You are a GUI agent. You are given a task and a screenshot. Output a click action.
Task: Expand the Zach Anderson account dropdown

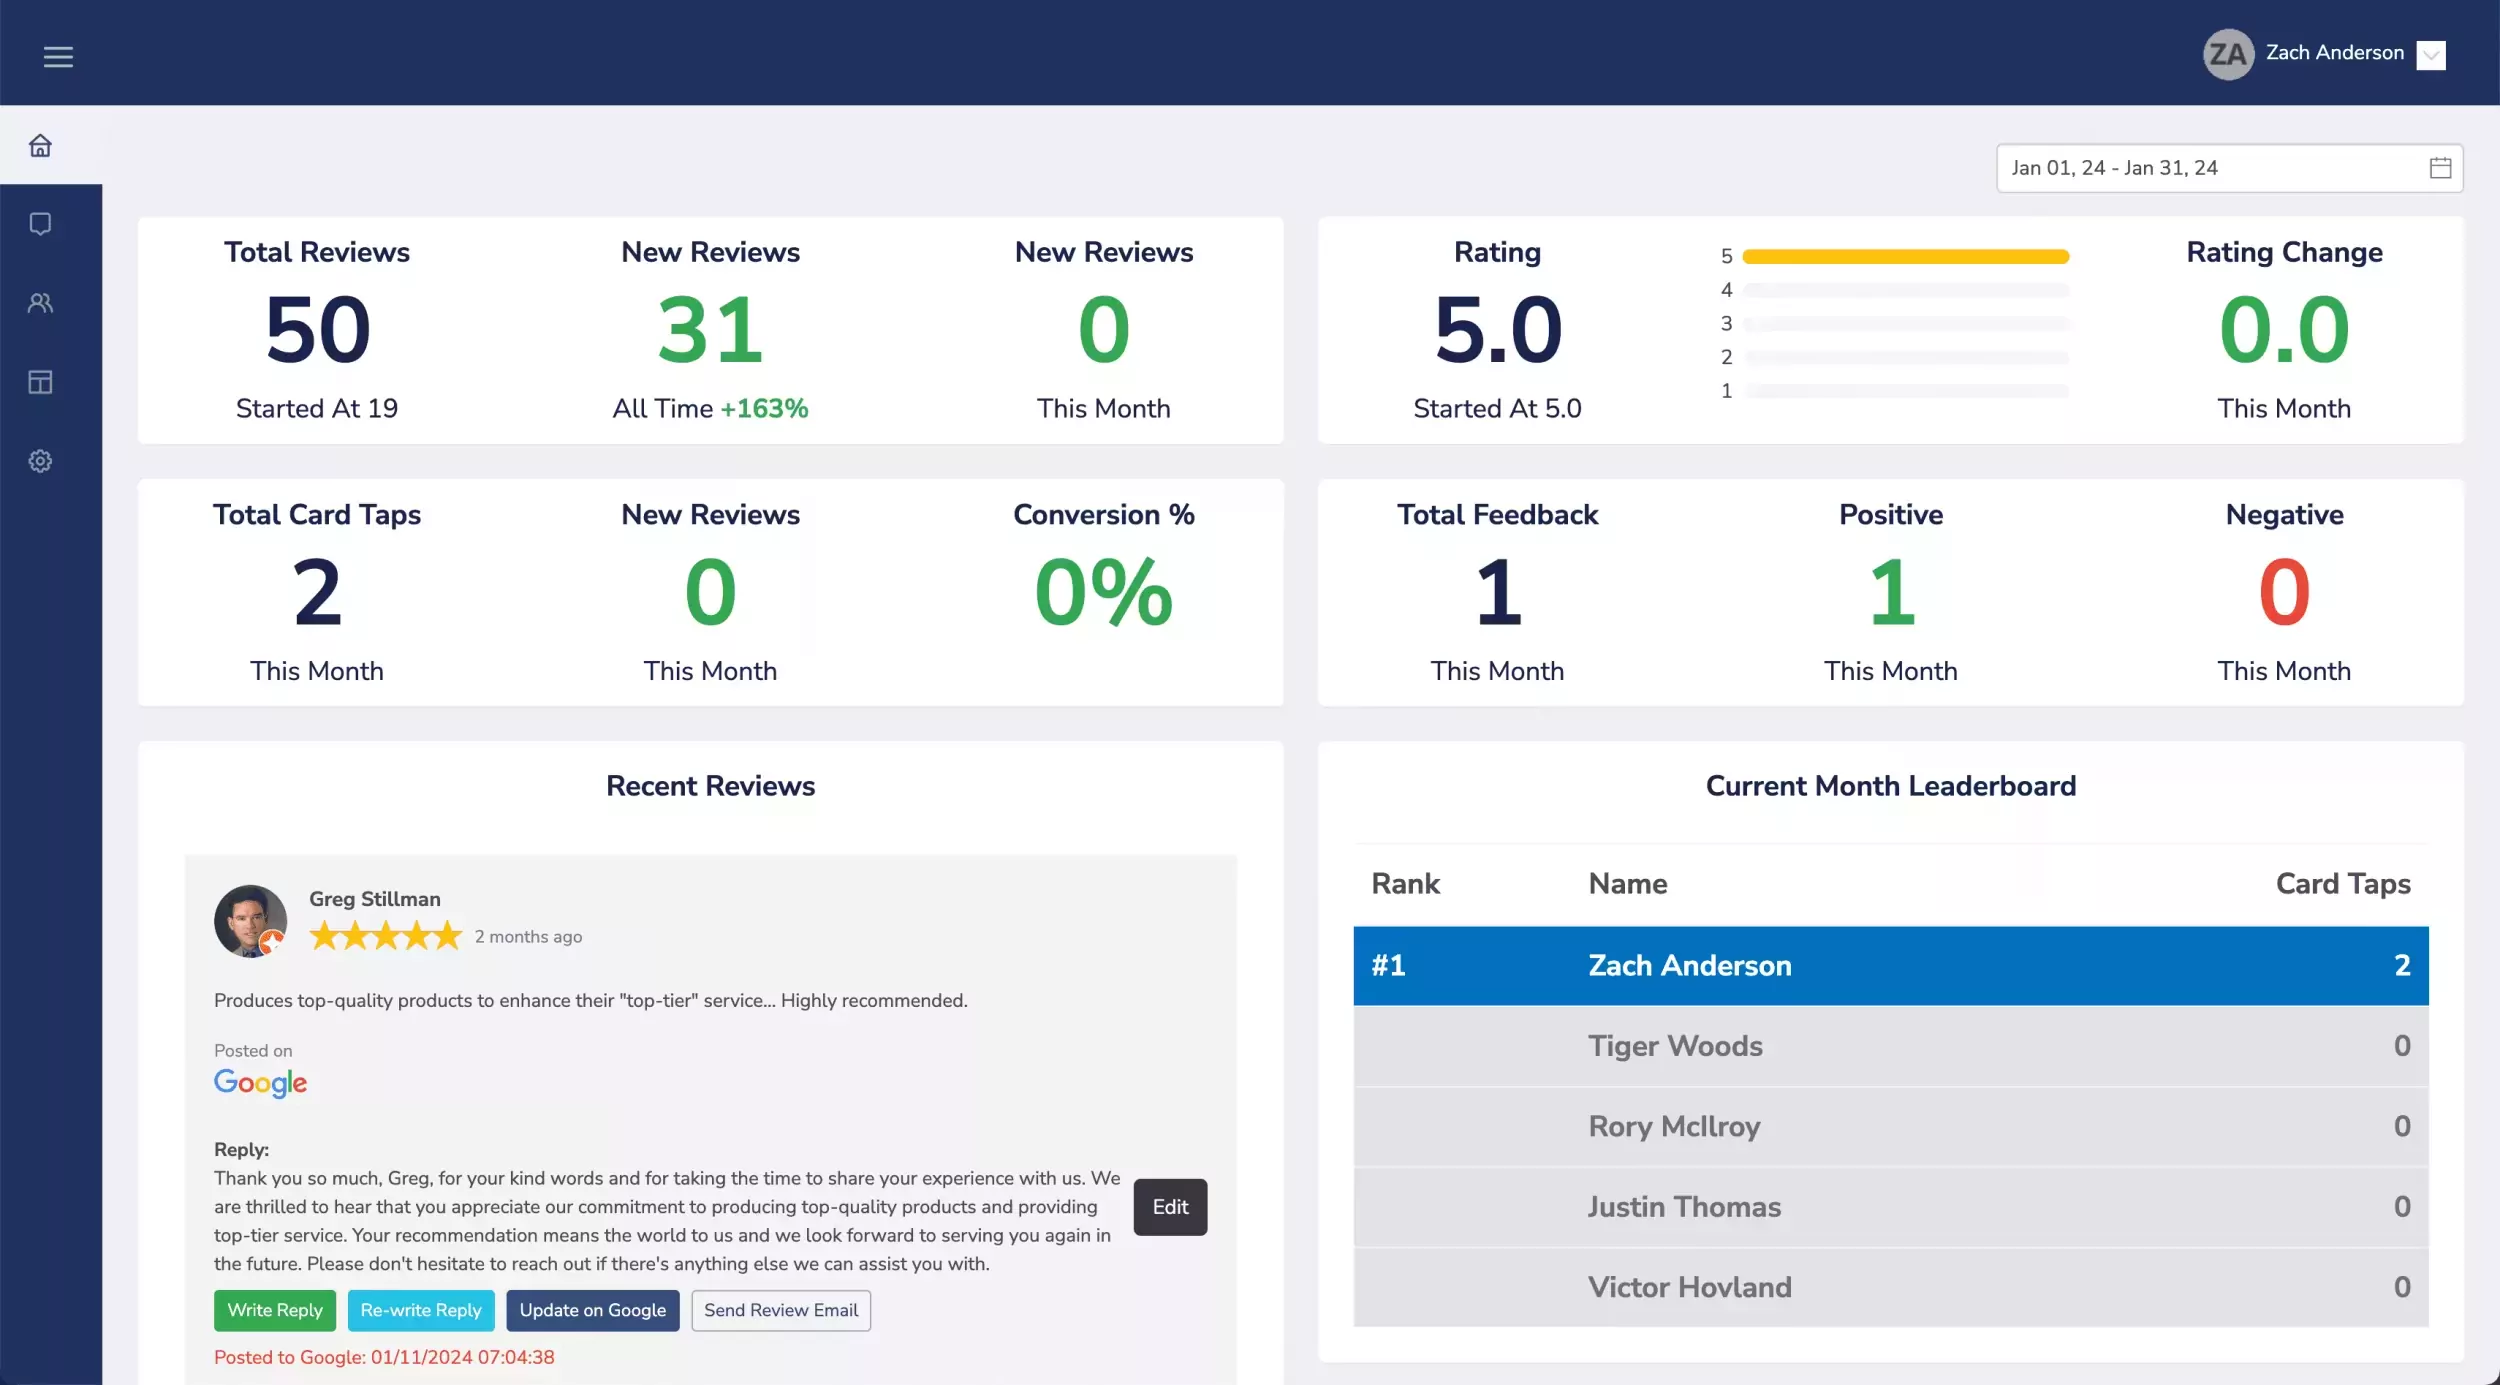click(2430, 55)
